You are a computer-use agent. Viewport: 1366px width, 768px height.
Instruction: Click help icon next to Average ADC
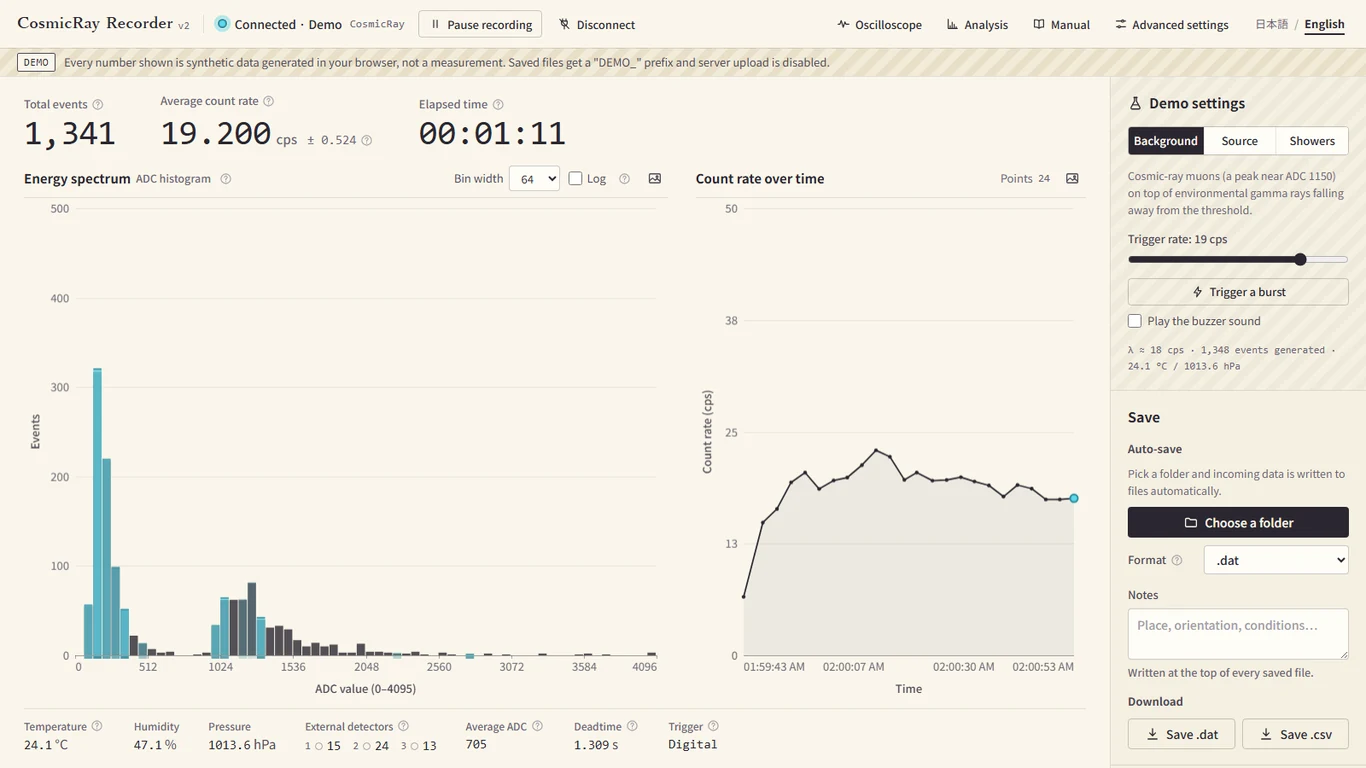[x=537, y=726]
